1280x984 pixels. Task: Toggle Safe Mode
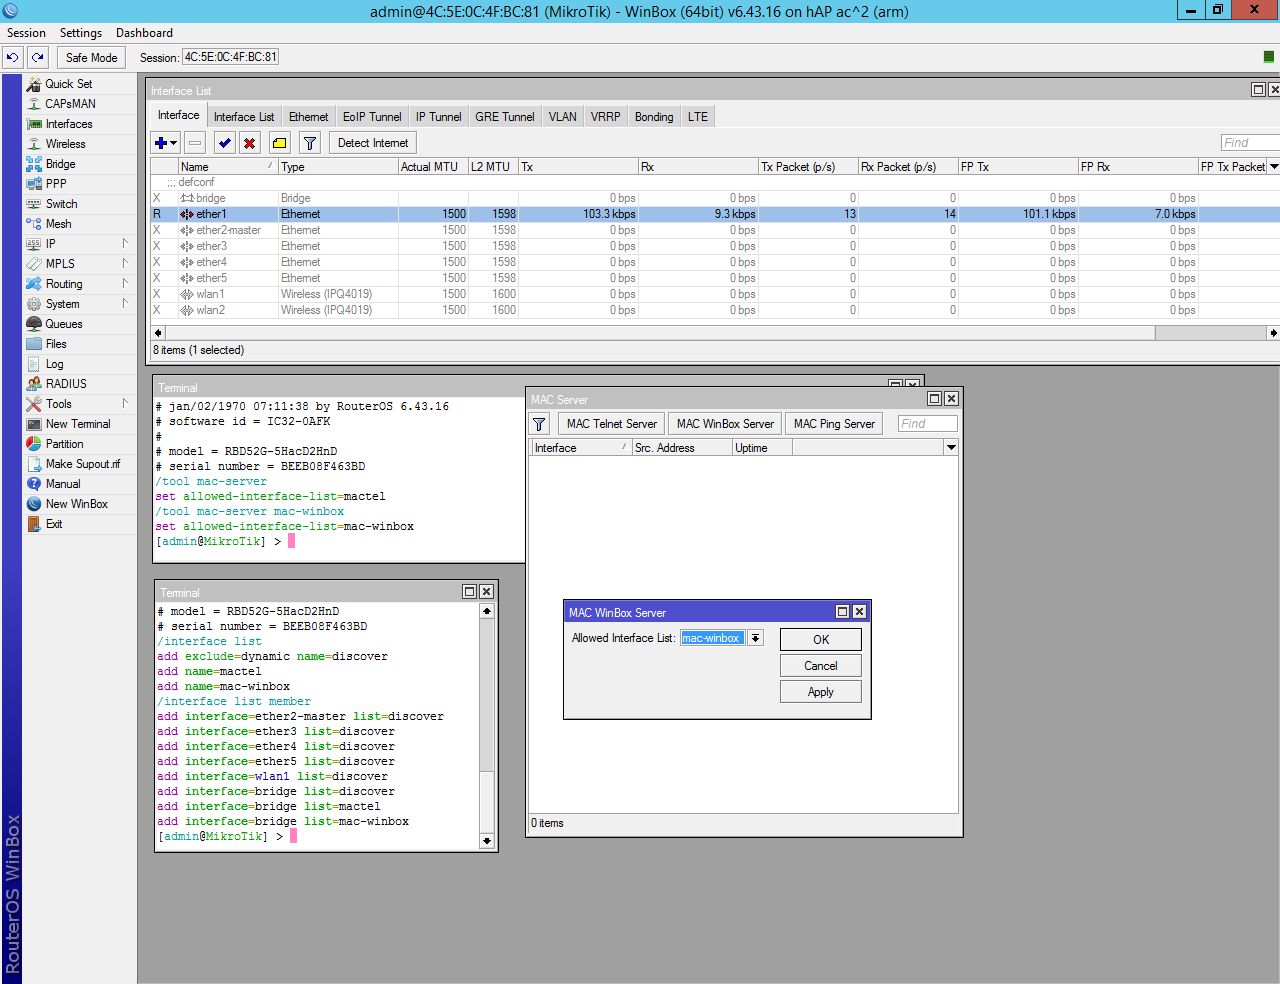pyautogui.click(x=92, y=58)
